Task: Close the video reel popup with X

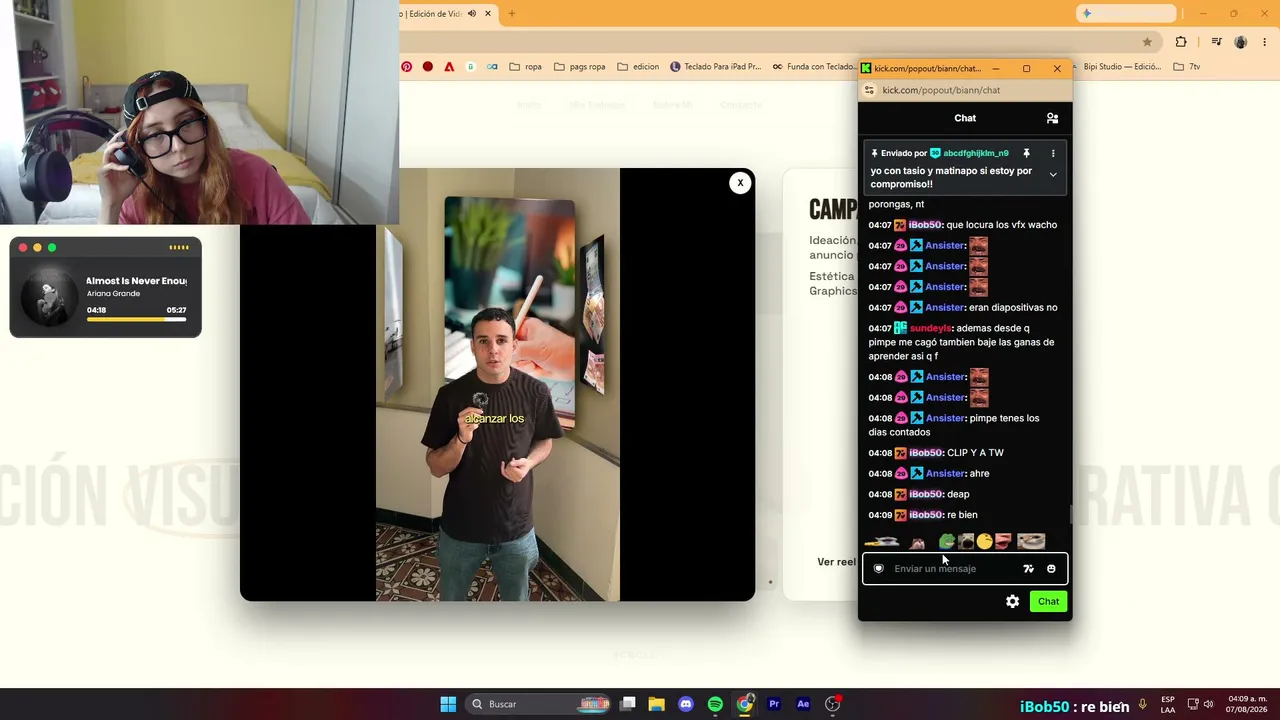Action: (x=740, y=183)
